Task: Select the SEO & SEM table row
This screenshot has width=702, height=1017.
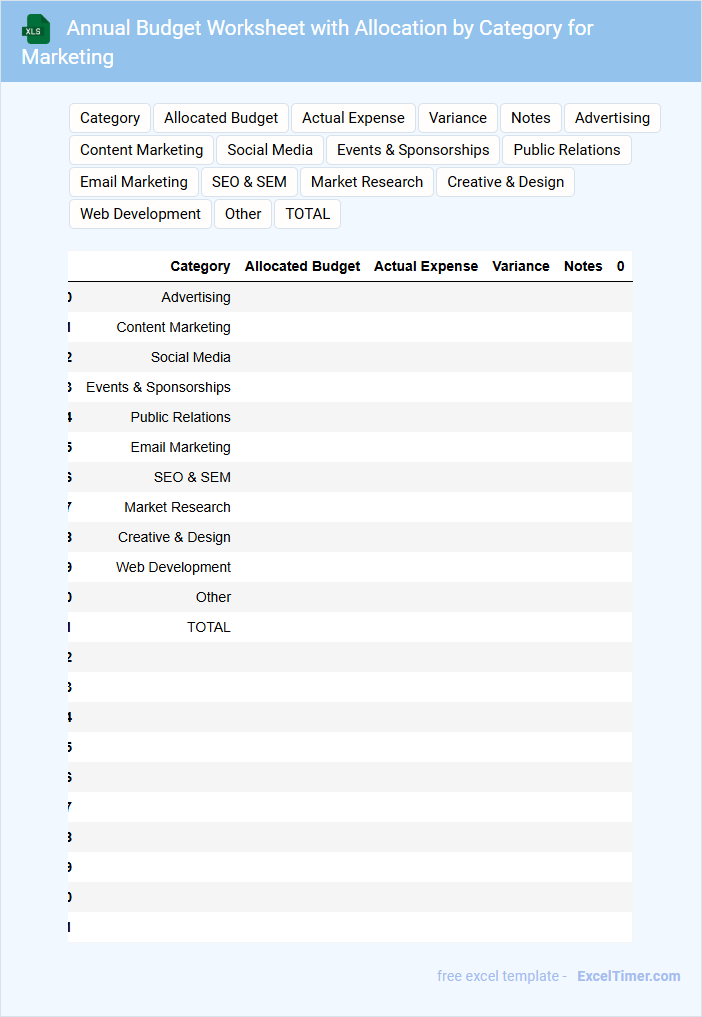Action: click(x=350, y=477)
